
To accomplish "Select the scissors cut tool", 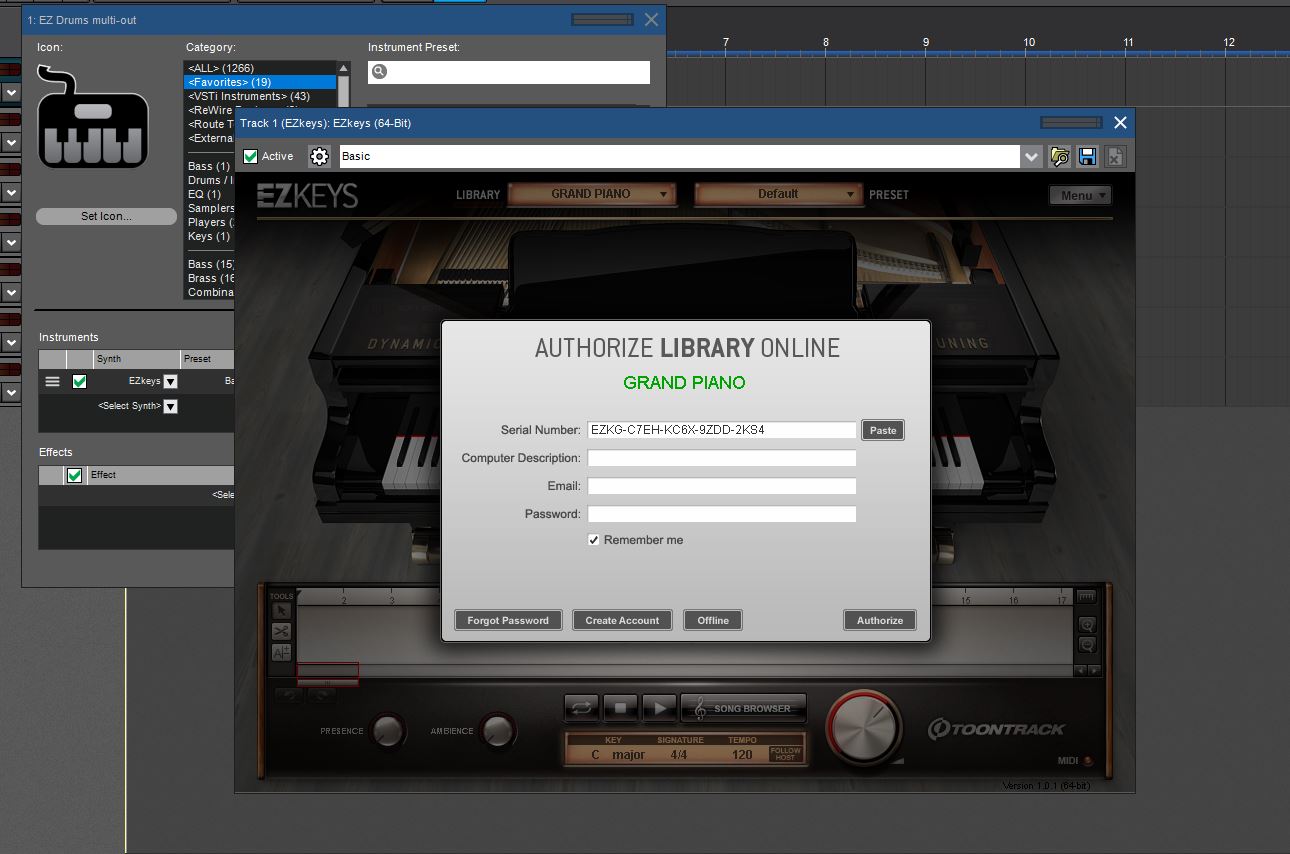I will [x=281, y=631].
